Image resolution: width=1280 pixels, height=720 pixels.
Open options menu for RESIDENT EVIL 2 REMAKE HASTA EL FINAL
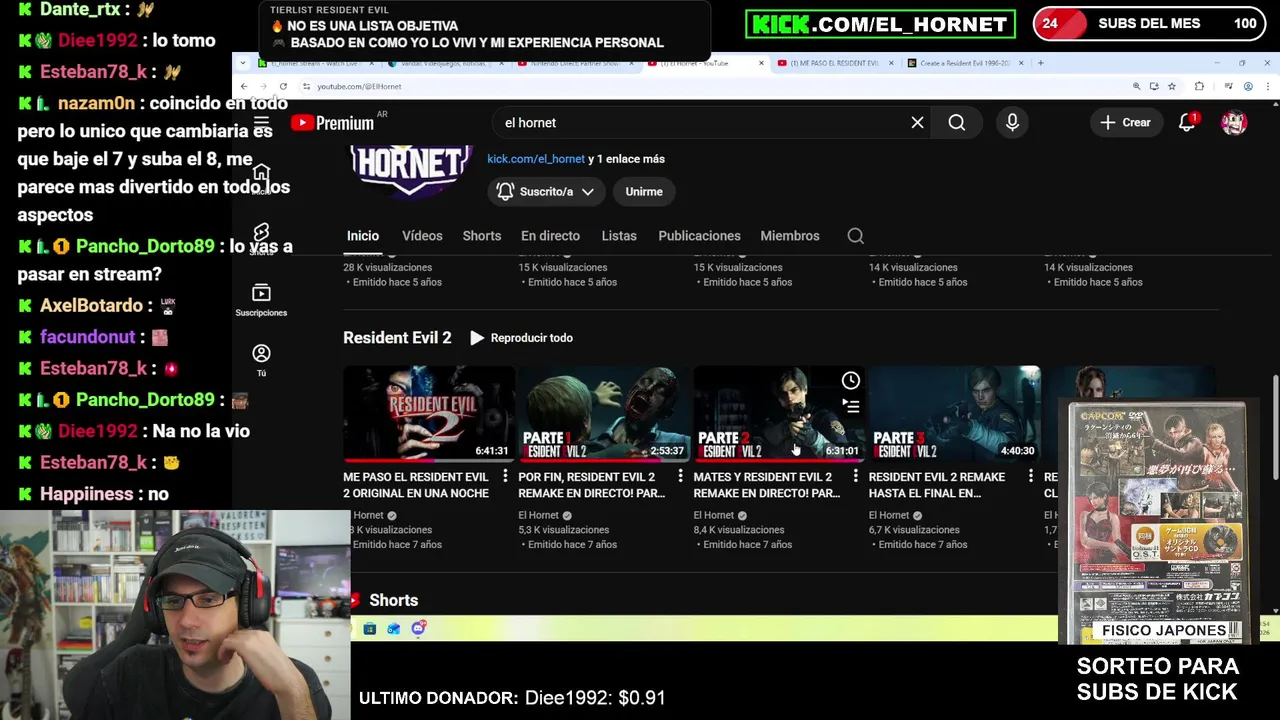tap(1030, 477)
